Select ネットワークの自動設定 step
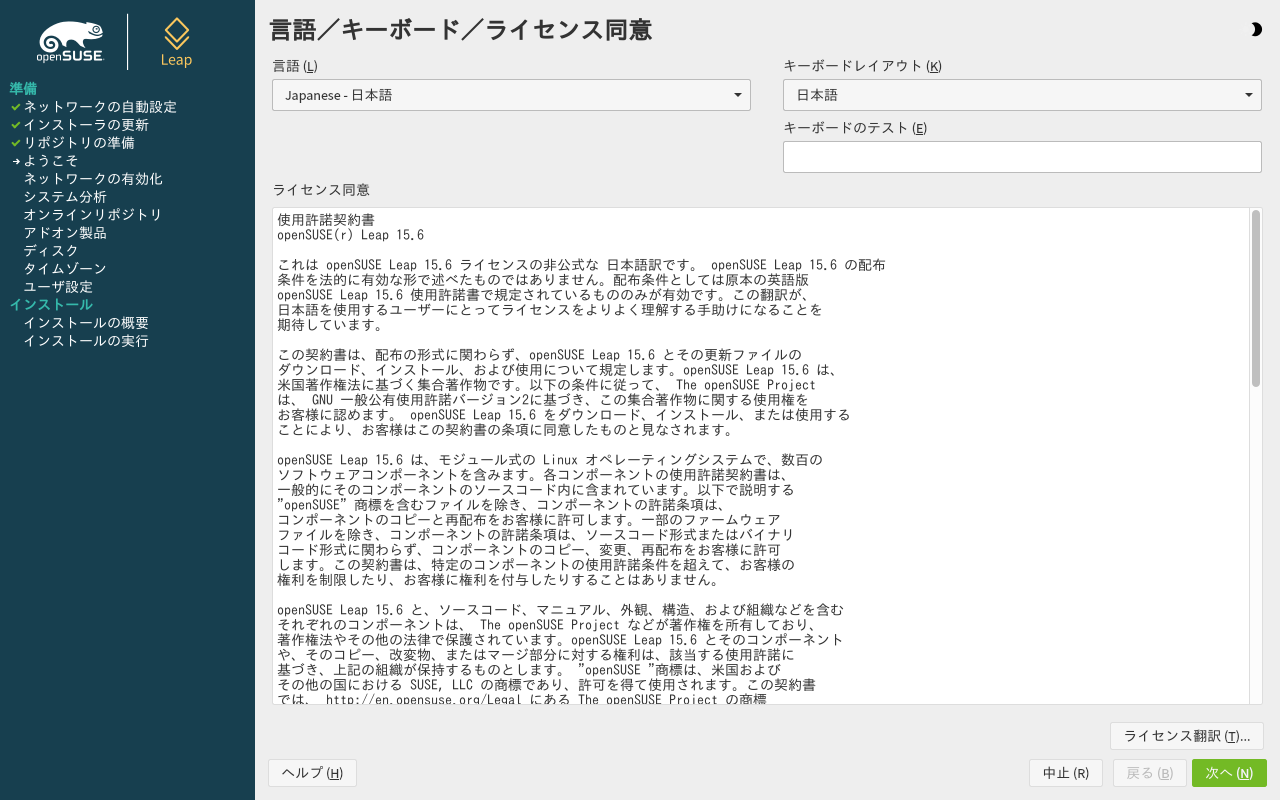Image resolution: width=1280 pixels, height=800 pixels. click(100, 106)
